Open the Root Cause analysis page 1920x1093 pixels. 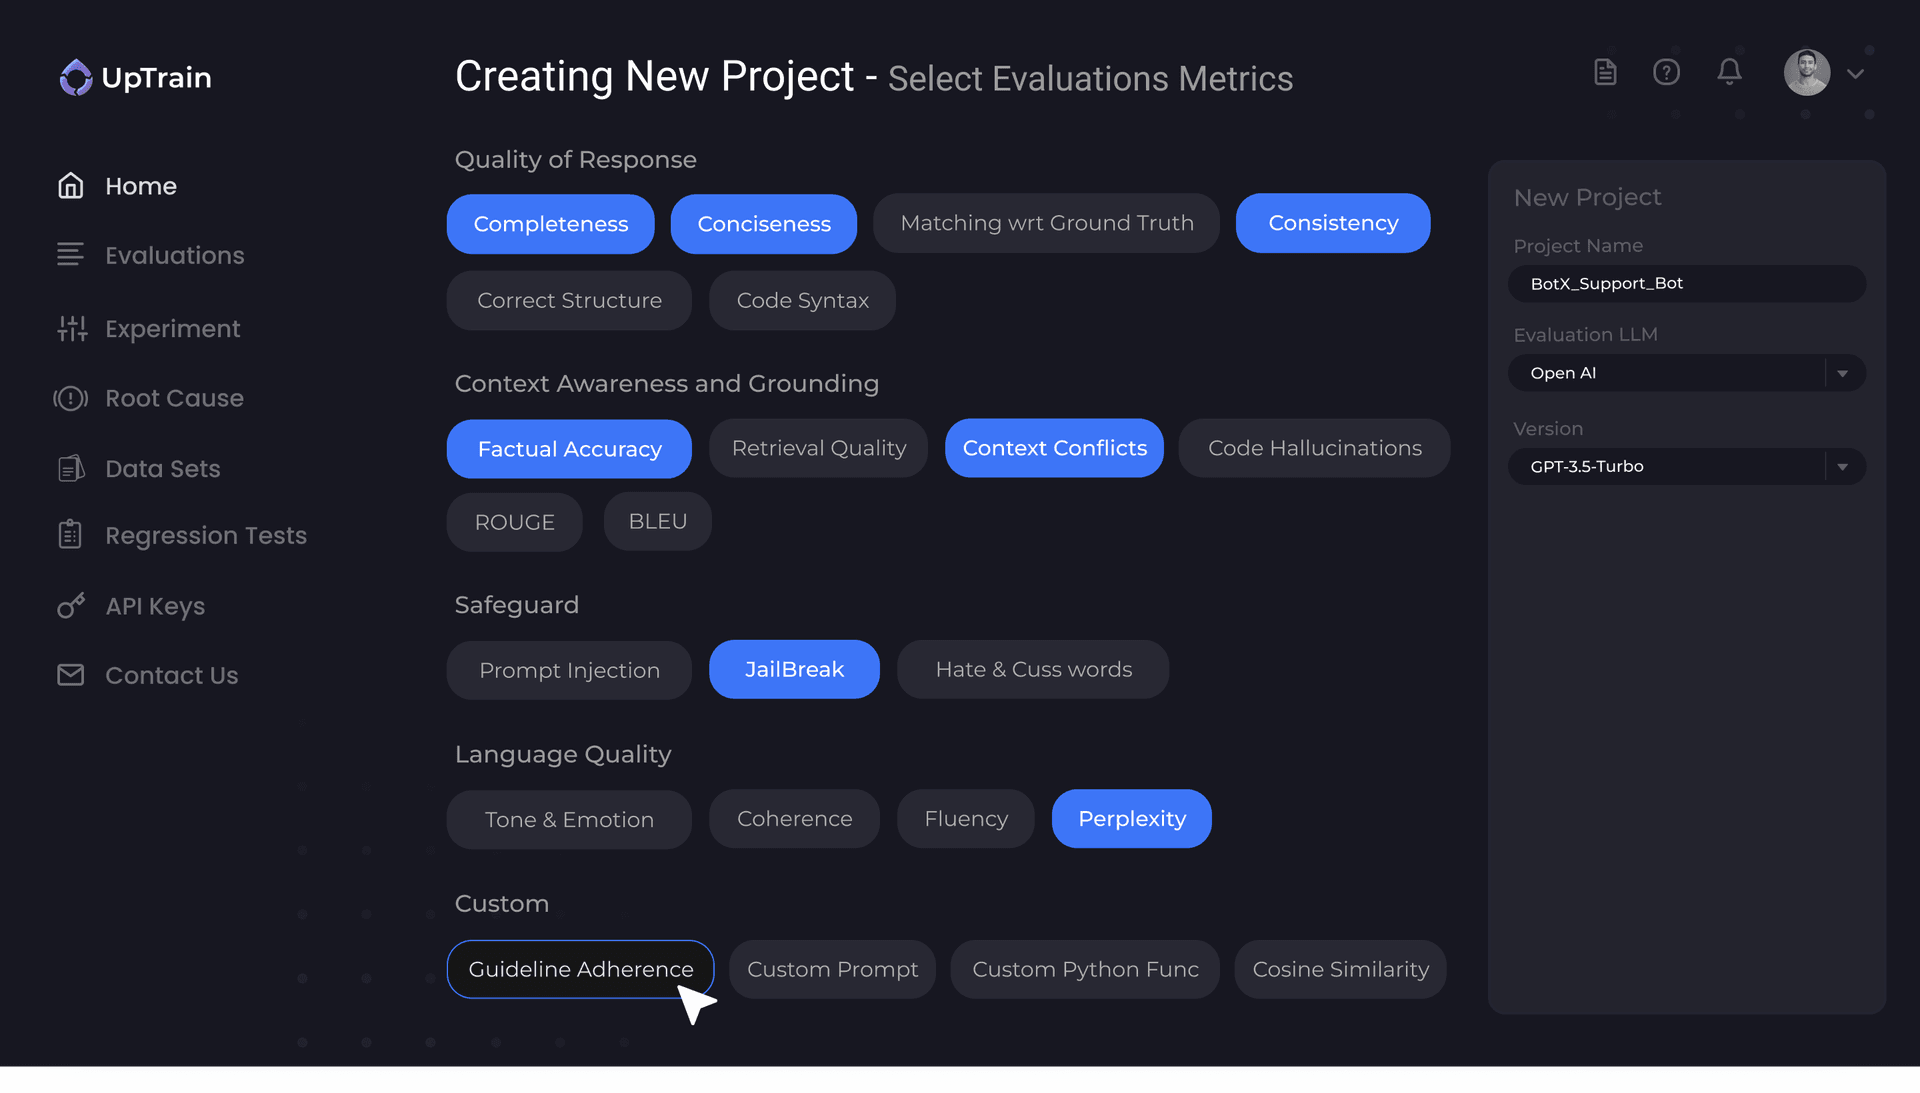(x=174, y=398)
